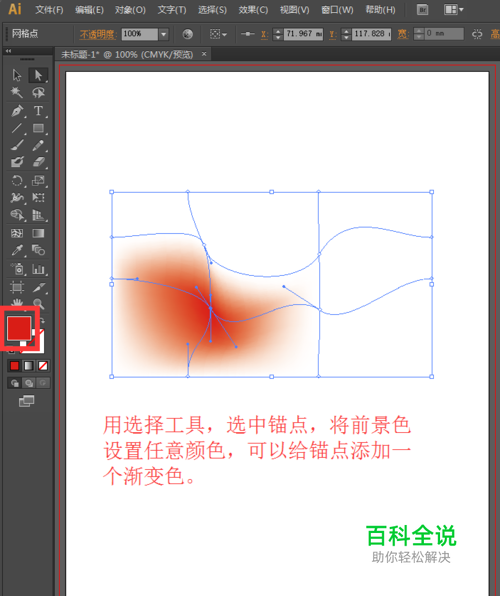Select the Shape Builder tool
The image size is (500, 596).
pyautogui.click(x=17, y=215)
